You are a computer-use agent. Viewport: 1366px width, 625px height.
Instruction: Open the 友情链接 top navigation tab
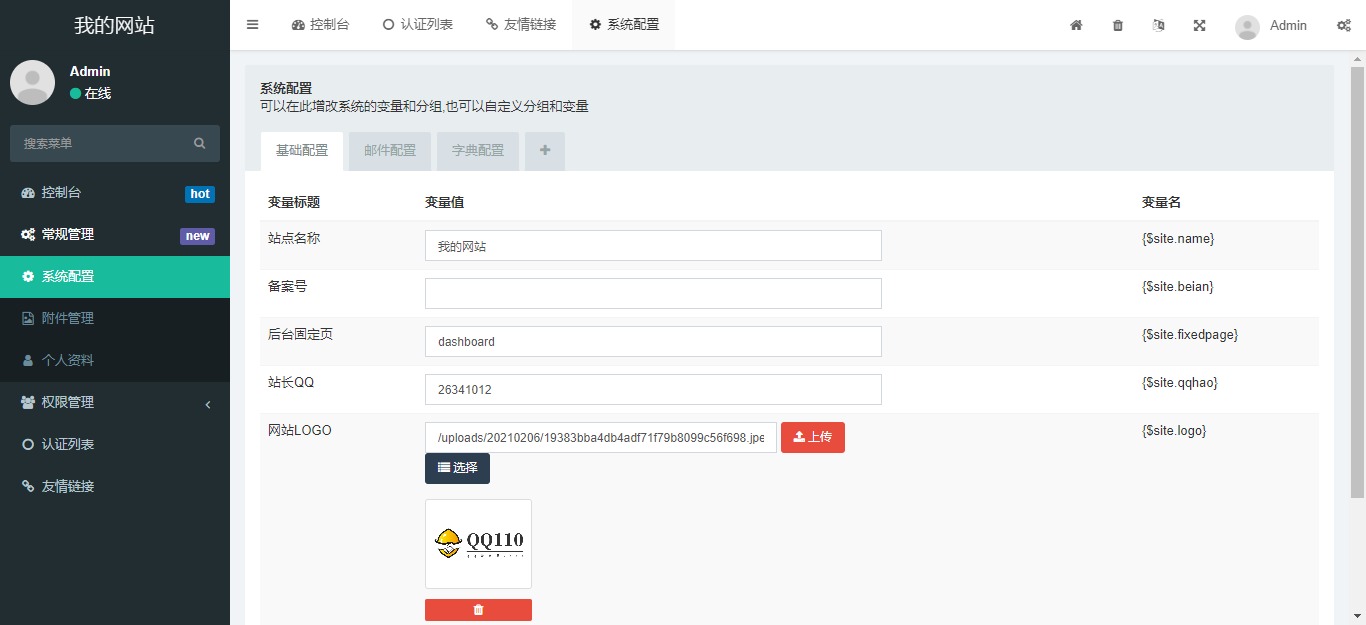coord(521,25)
